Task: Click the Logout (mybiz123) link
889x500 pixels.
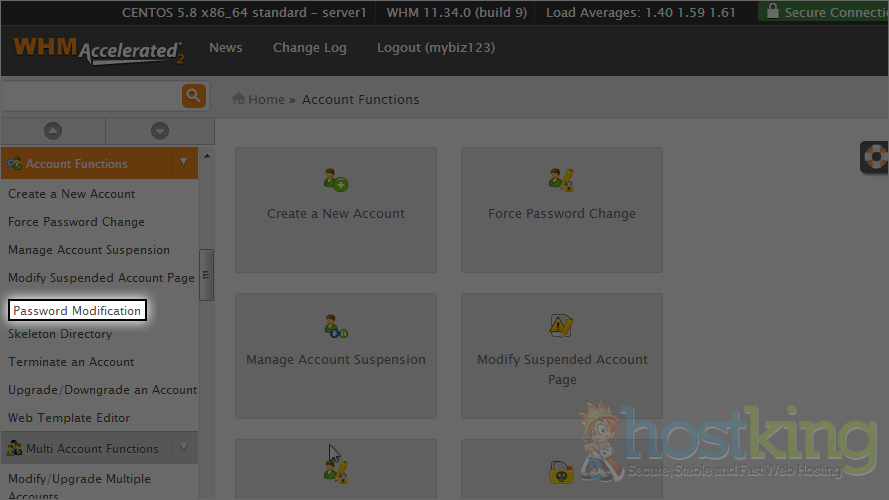Action: pyautogui.click(x=435, y=48)
